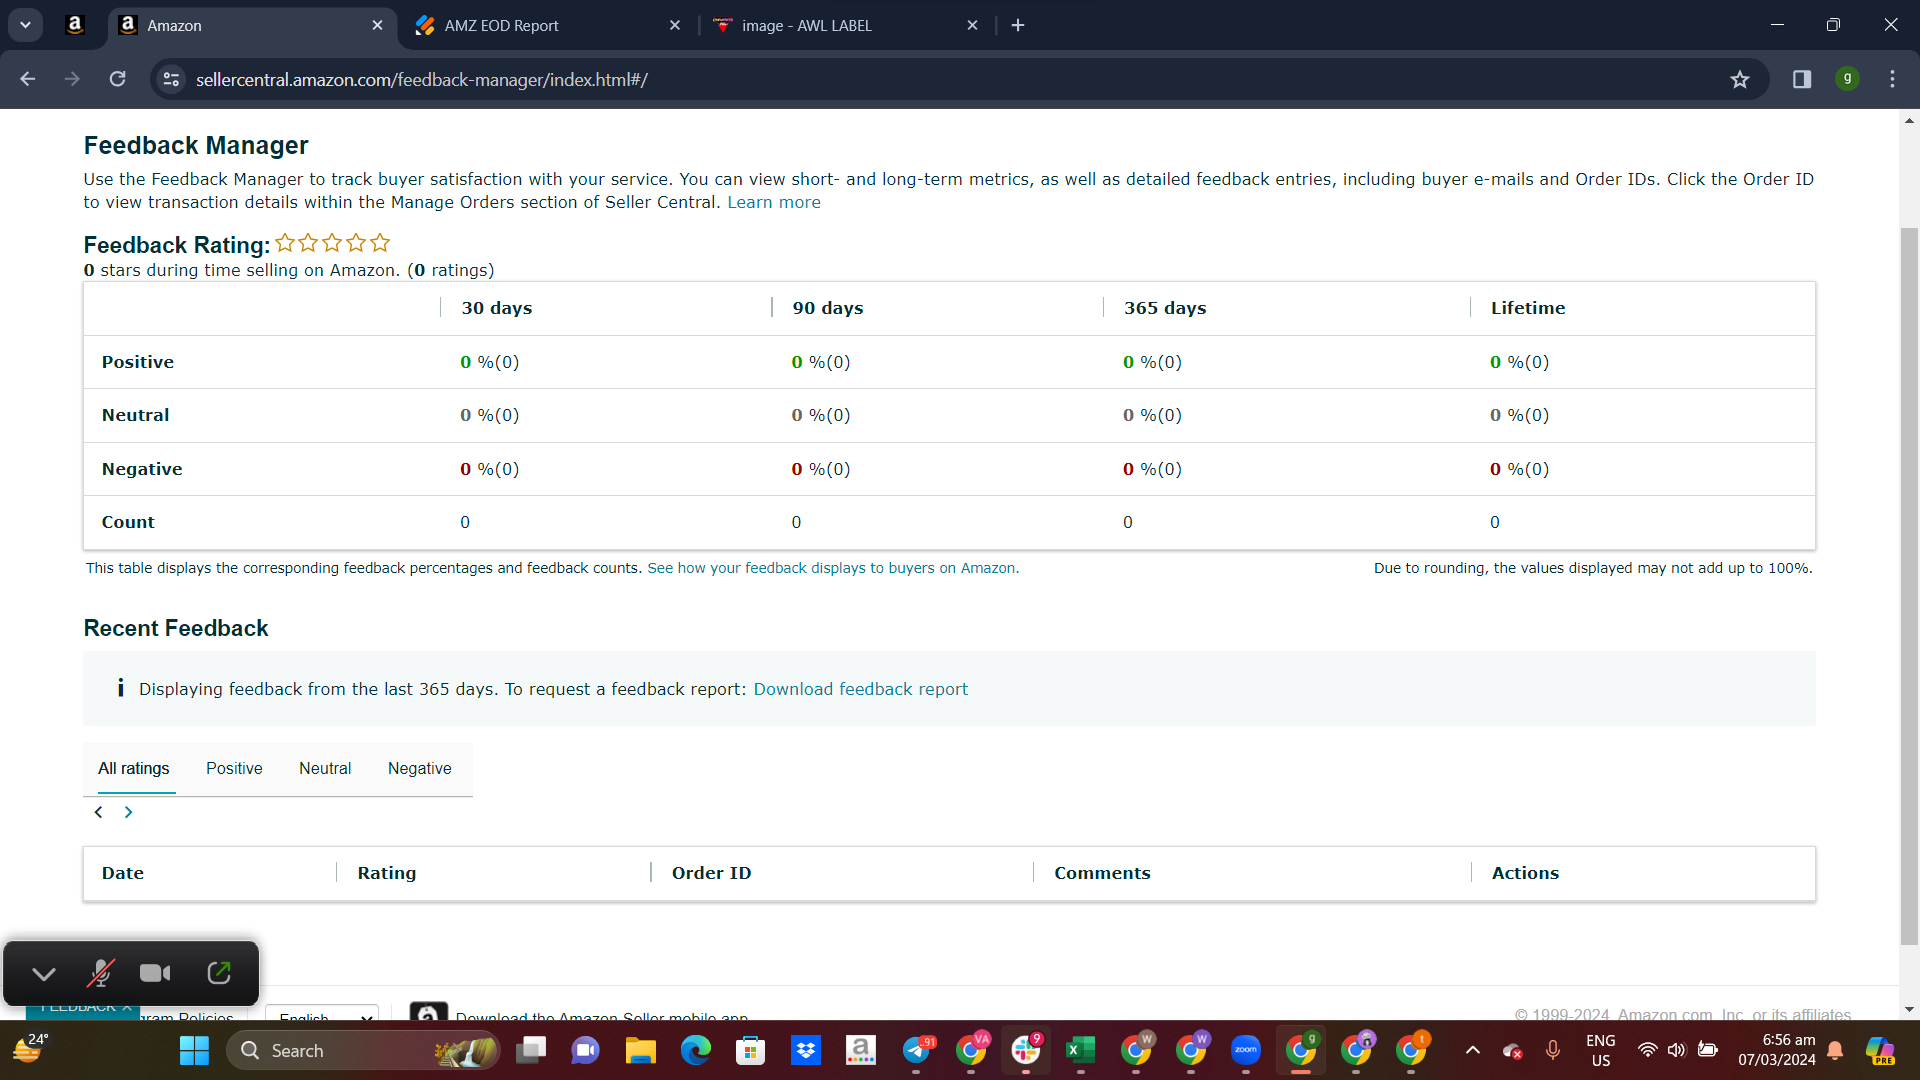Select the Positive ratings tab

234,768
